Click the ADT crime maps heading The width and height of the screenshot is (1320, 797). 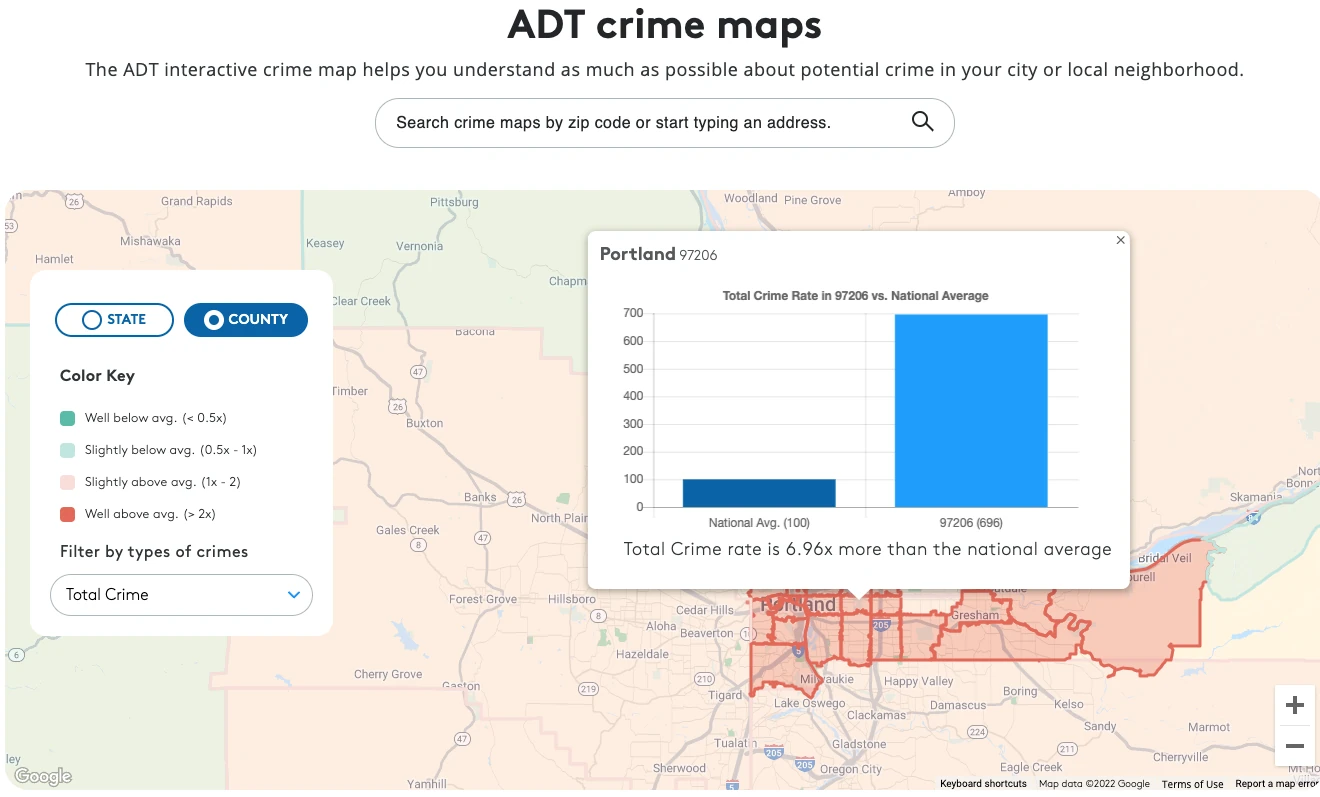(x=664, y=25)
